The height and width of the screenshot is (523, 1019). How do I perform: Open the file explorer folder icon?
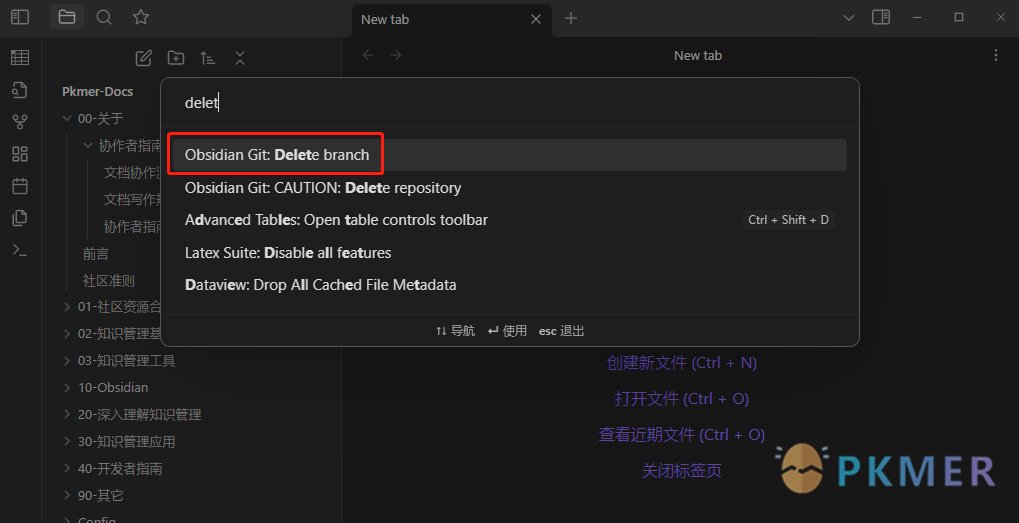[67, 18]
